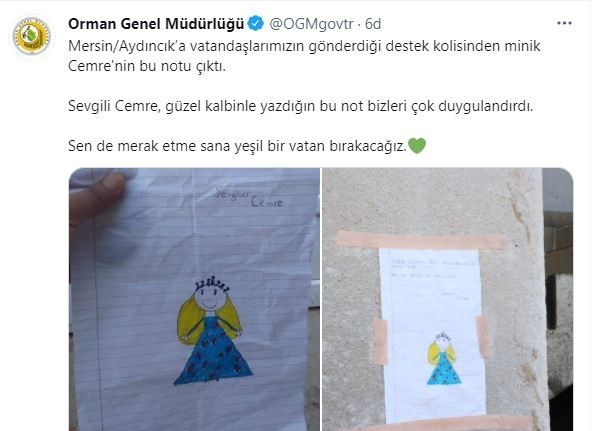Click the blue verified badge

[x=255, y=24]
